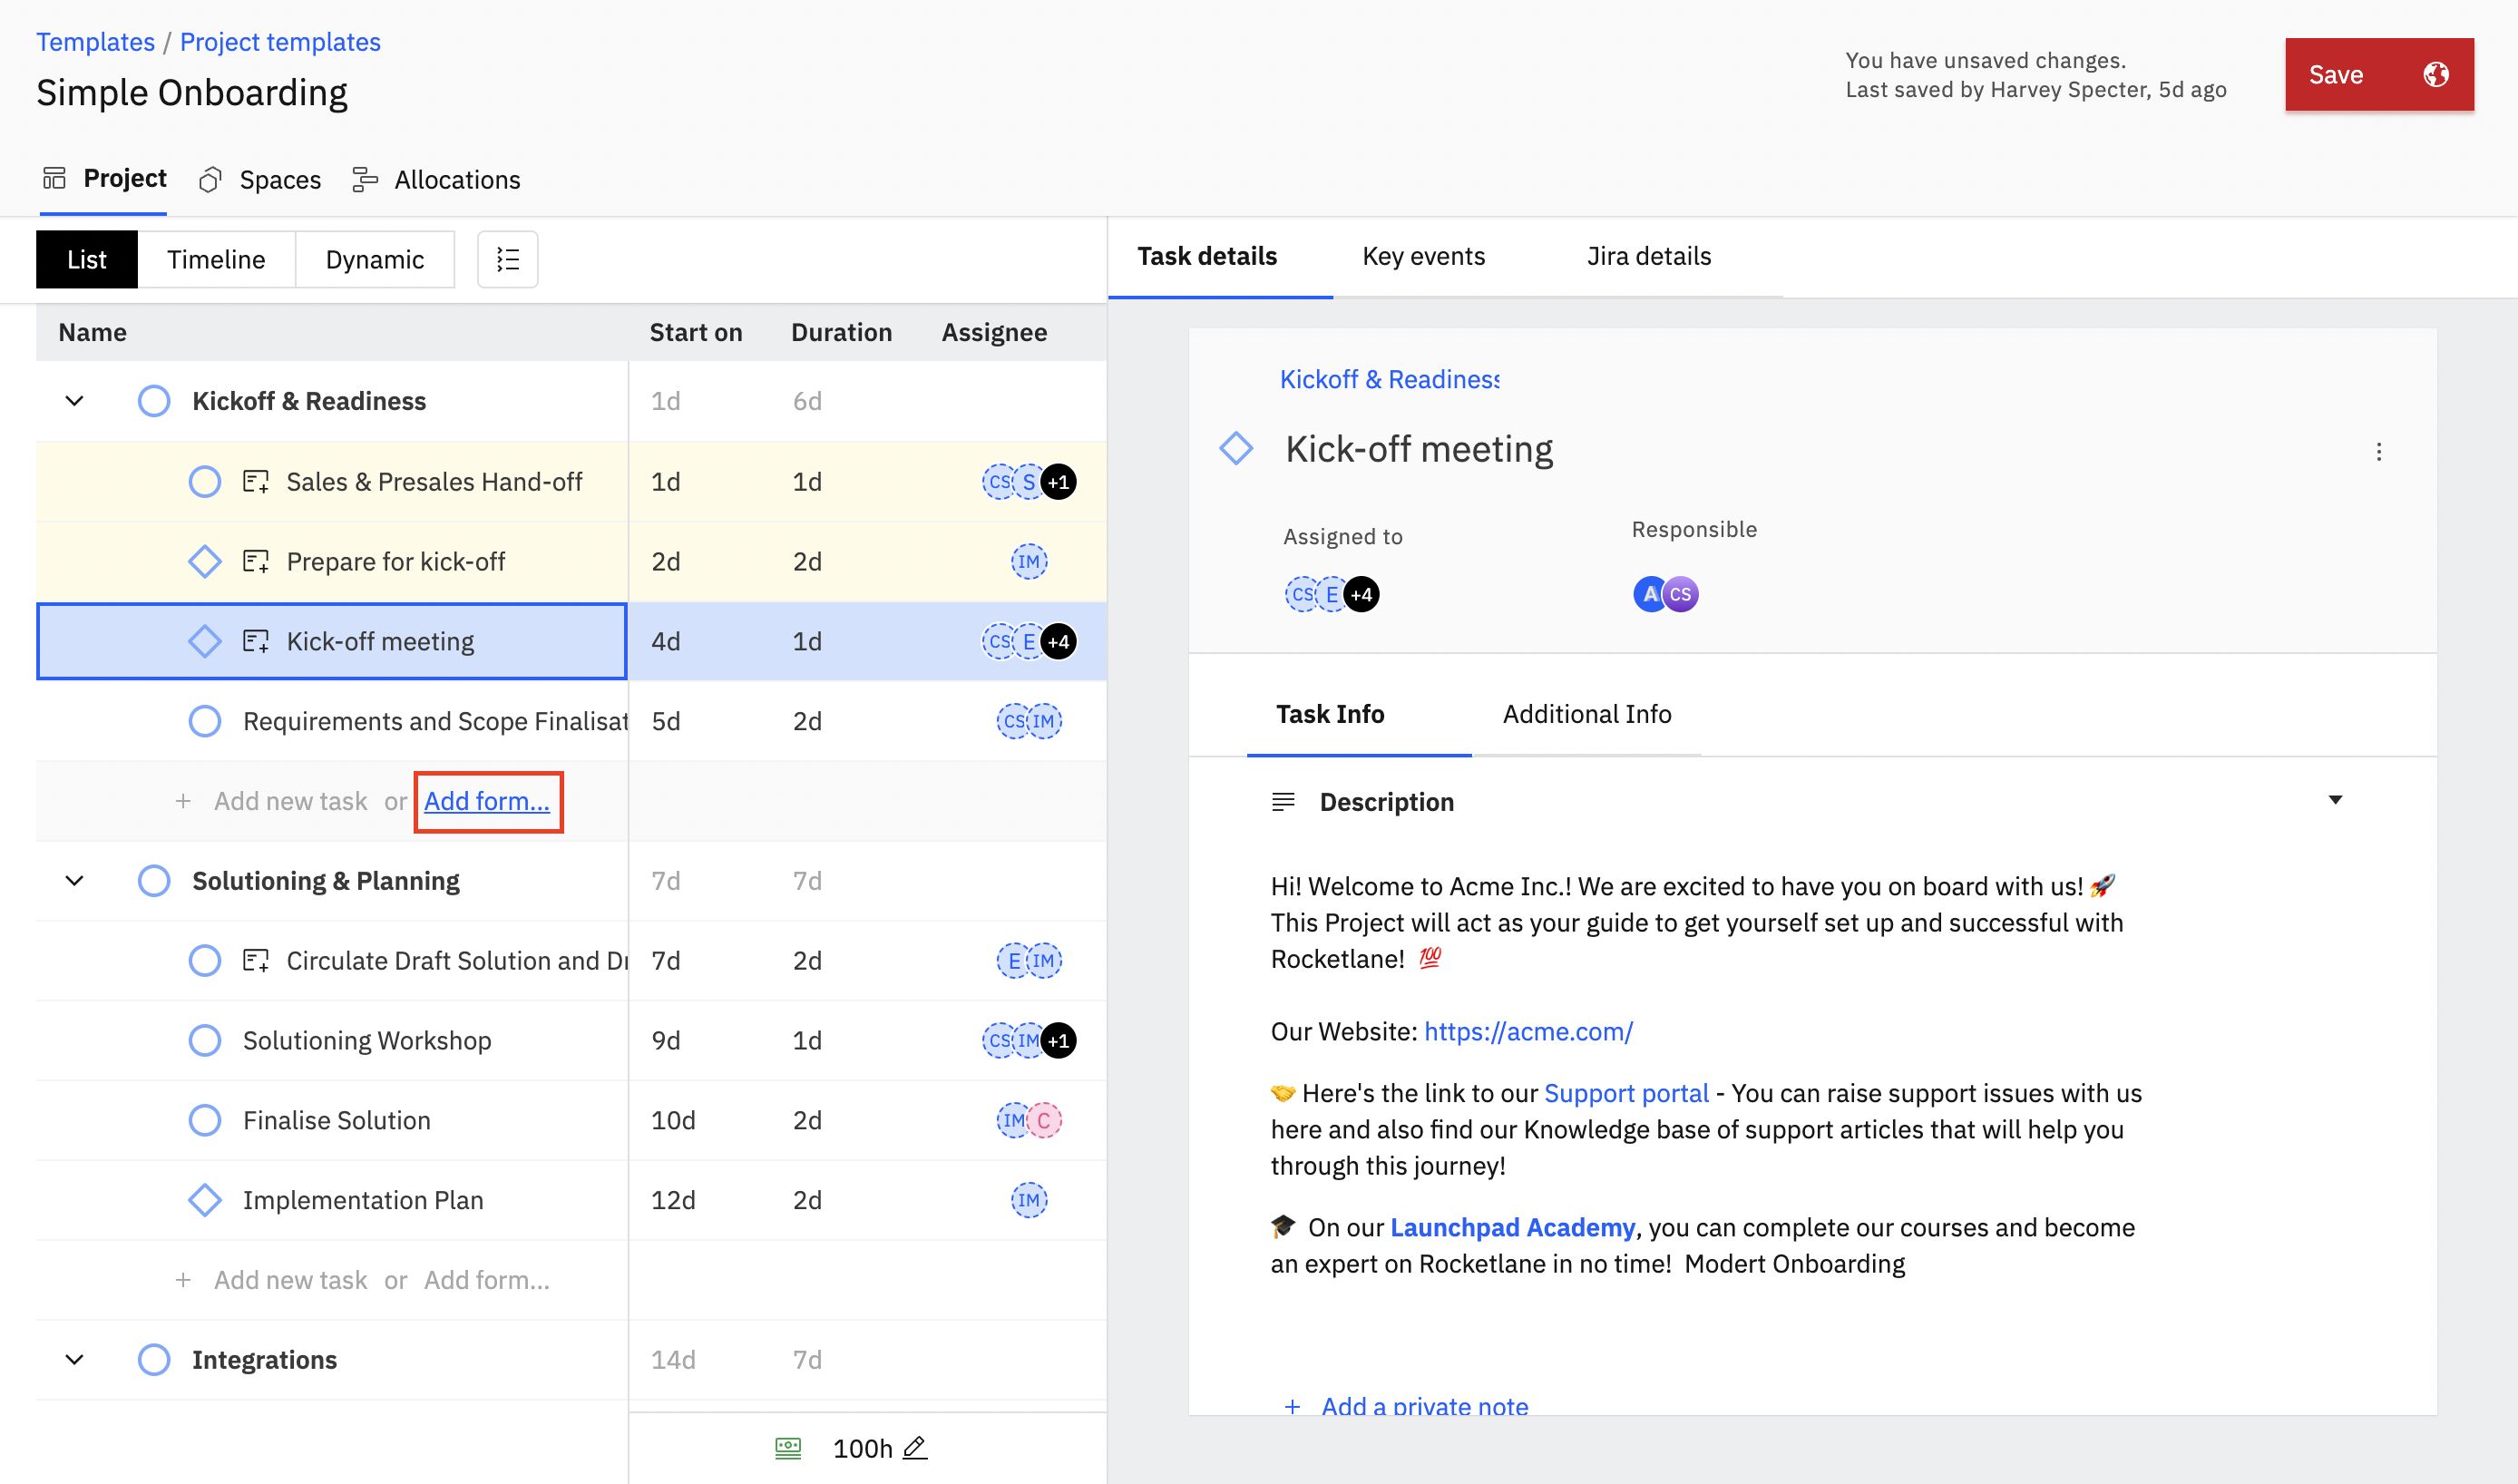Toggle status circle of Requirements and Scope task
Screen dimensions: 2518x1484
205,721
